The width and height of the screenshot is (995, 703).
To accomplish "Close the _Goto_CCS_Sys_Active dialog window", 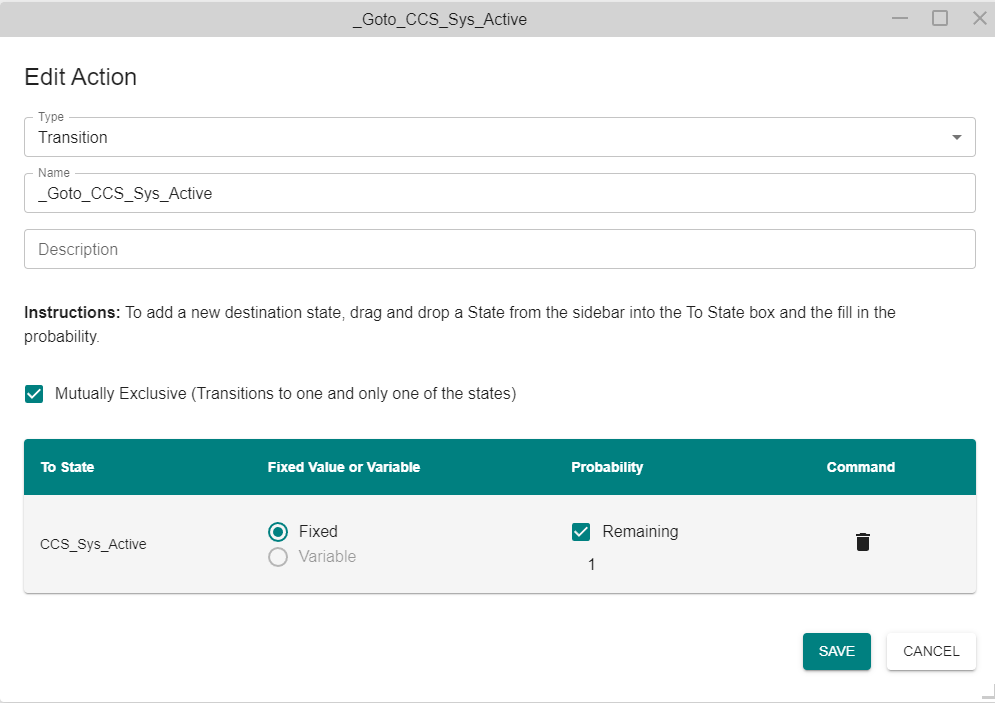I will click(x=980, y=18).
